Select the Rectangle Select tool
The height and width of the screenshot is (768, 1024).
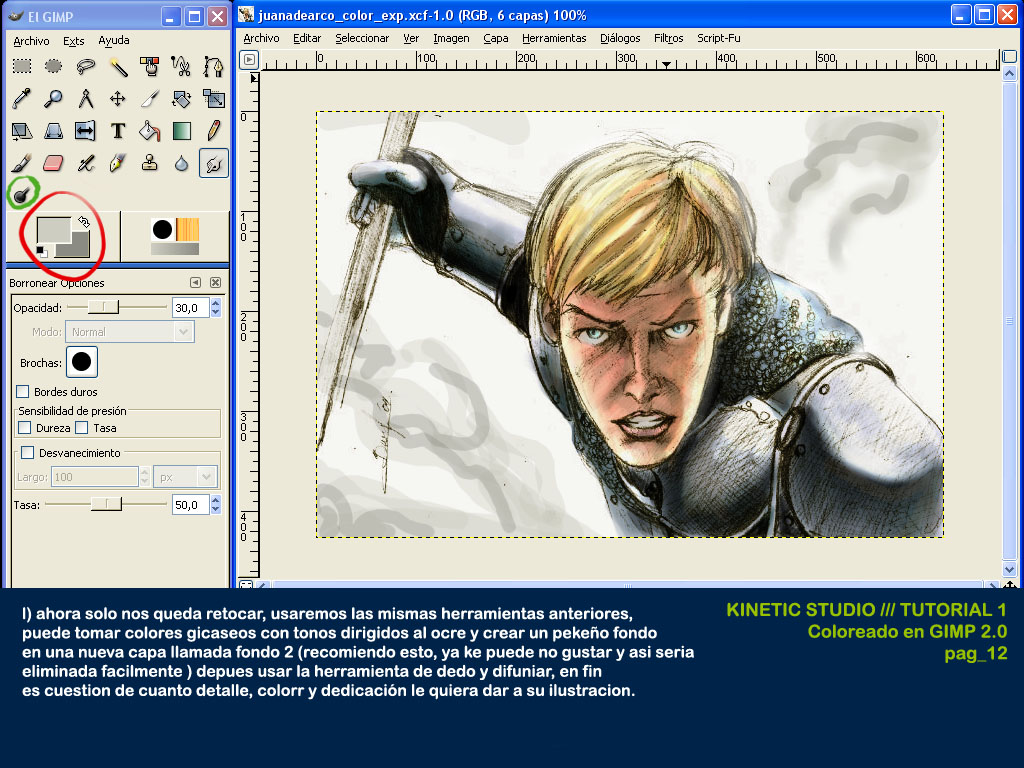tap(22, 66)
